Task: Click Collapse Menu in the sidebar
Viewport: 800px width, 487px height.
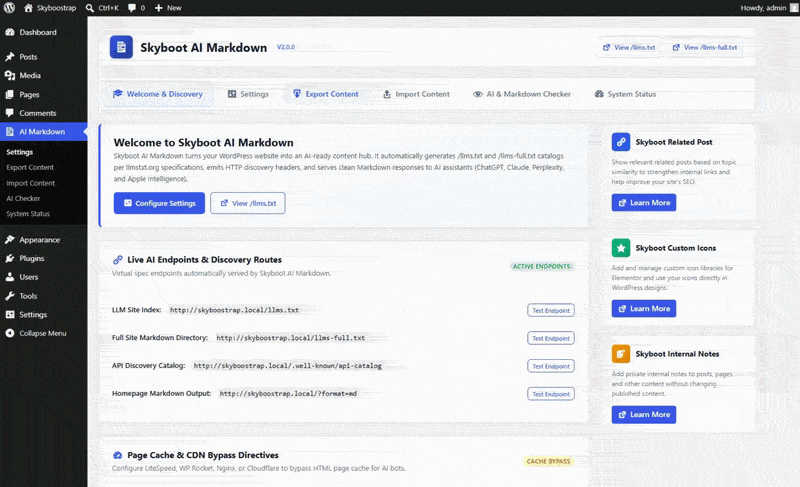Action: pos(43,333)
